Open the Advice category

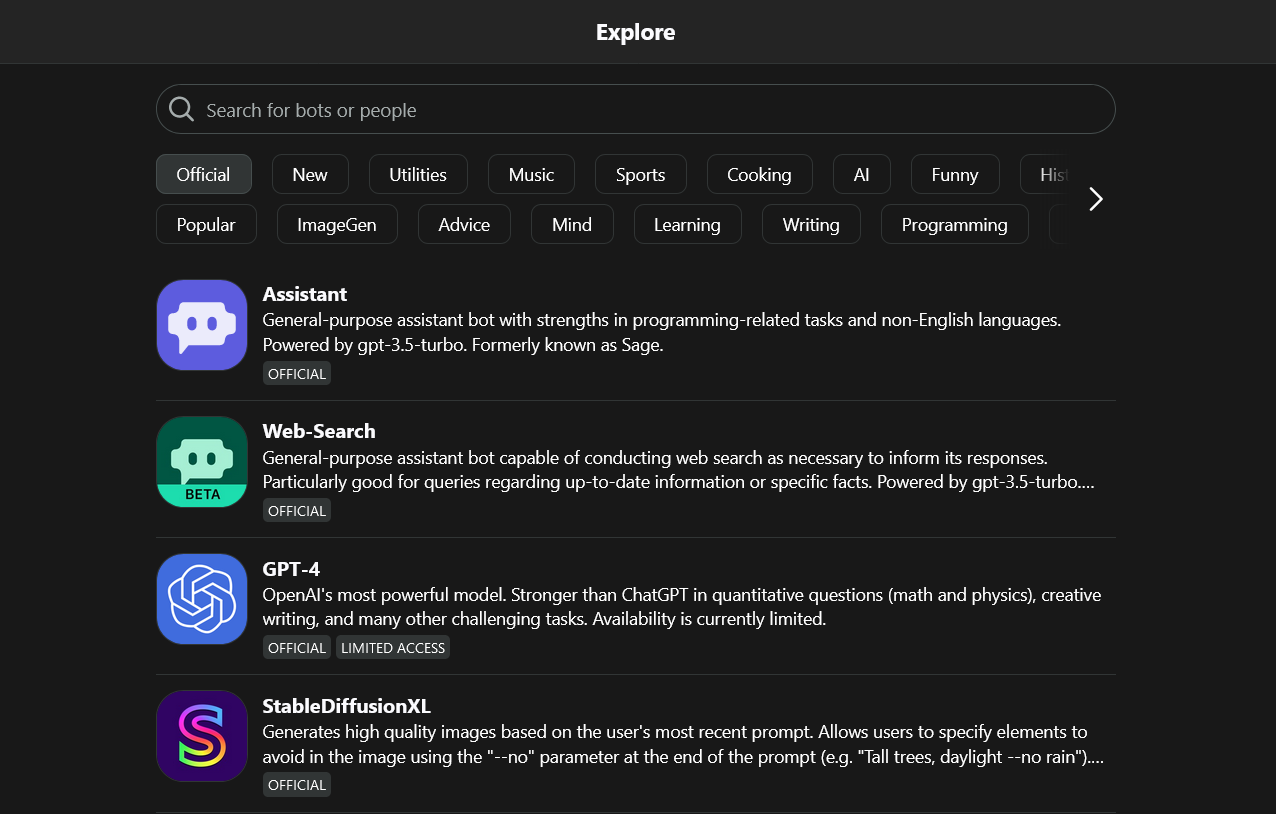[x=464, y=224]
